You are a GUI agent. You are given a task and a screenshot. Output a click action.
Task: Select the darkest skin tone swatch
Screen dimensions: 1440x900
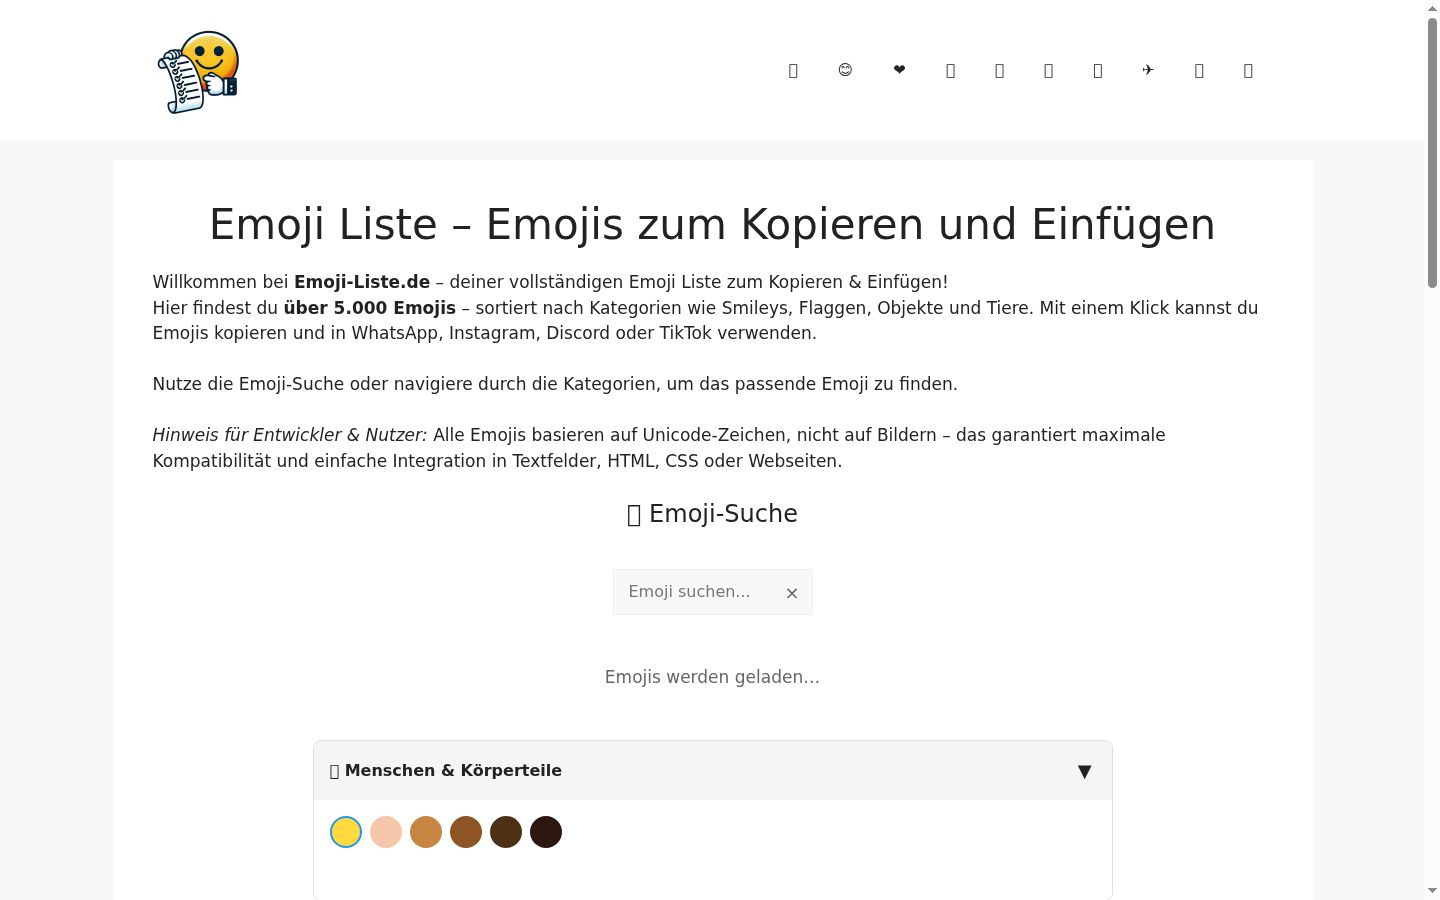546,832
